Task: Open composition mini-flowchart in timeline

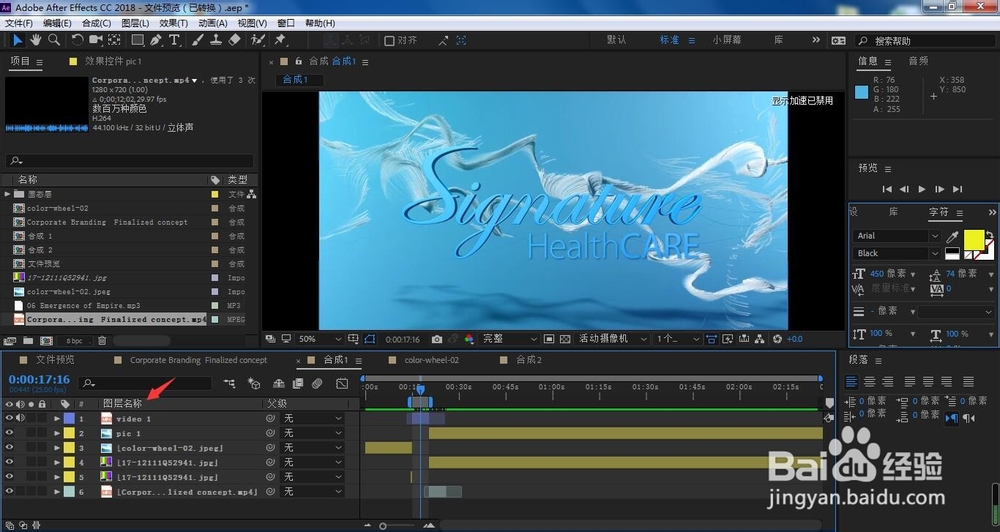Action: [229, 383]
